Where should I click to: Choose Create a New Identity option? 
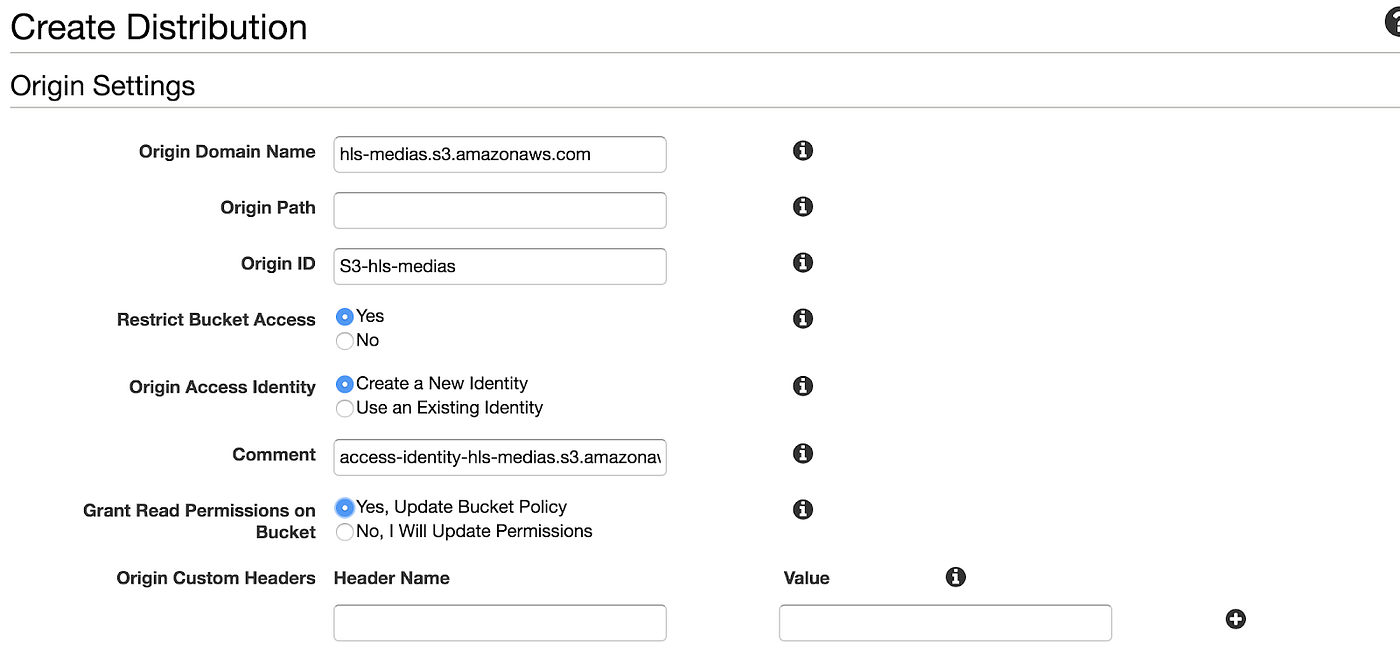[345, 384]
